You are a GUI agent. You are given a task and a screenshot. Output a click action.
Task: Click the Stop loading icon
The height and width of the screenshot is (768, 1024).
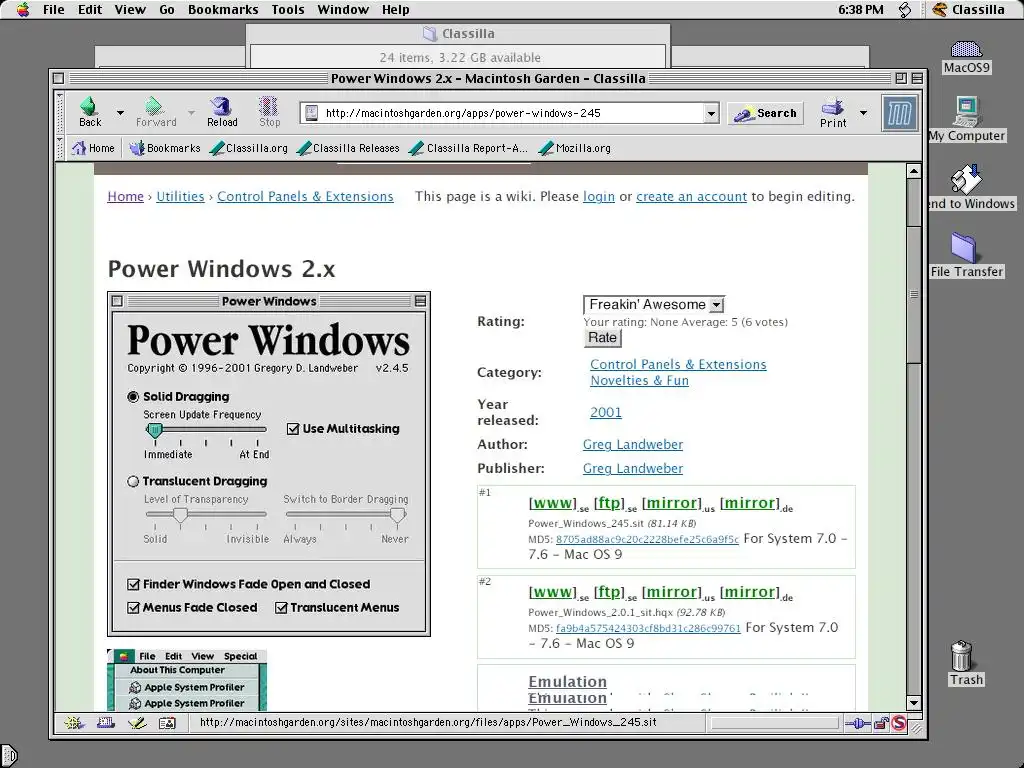(268, 106)
